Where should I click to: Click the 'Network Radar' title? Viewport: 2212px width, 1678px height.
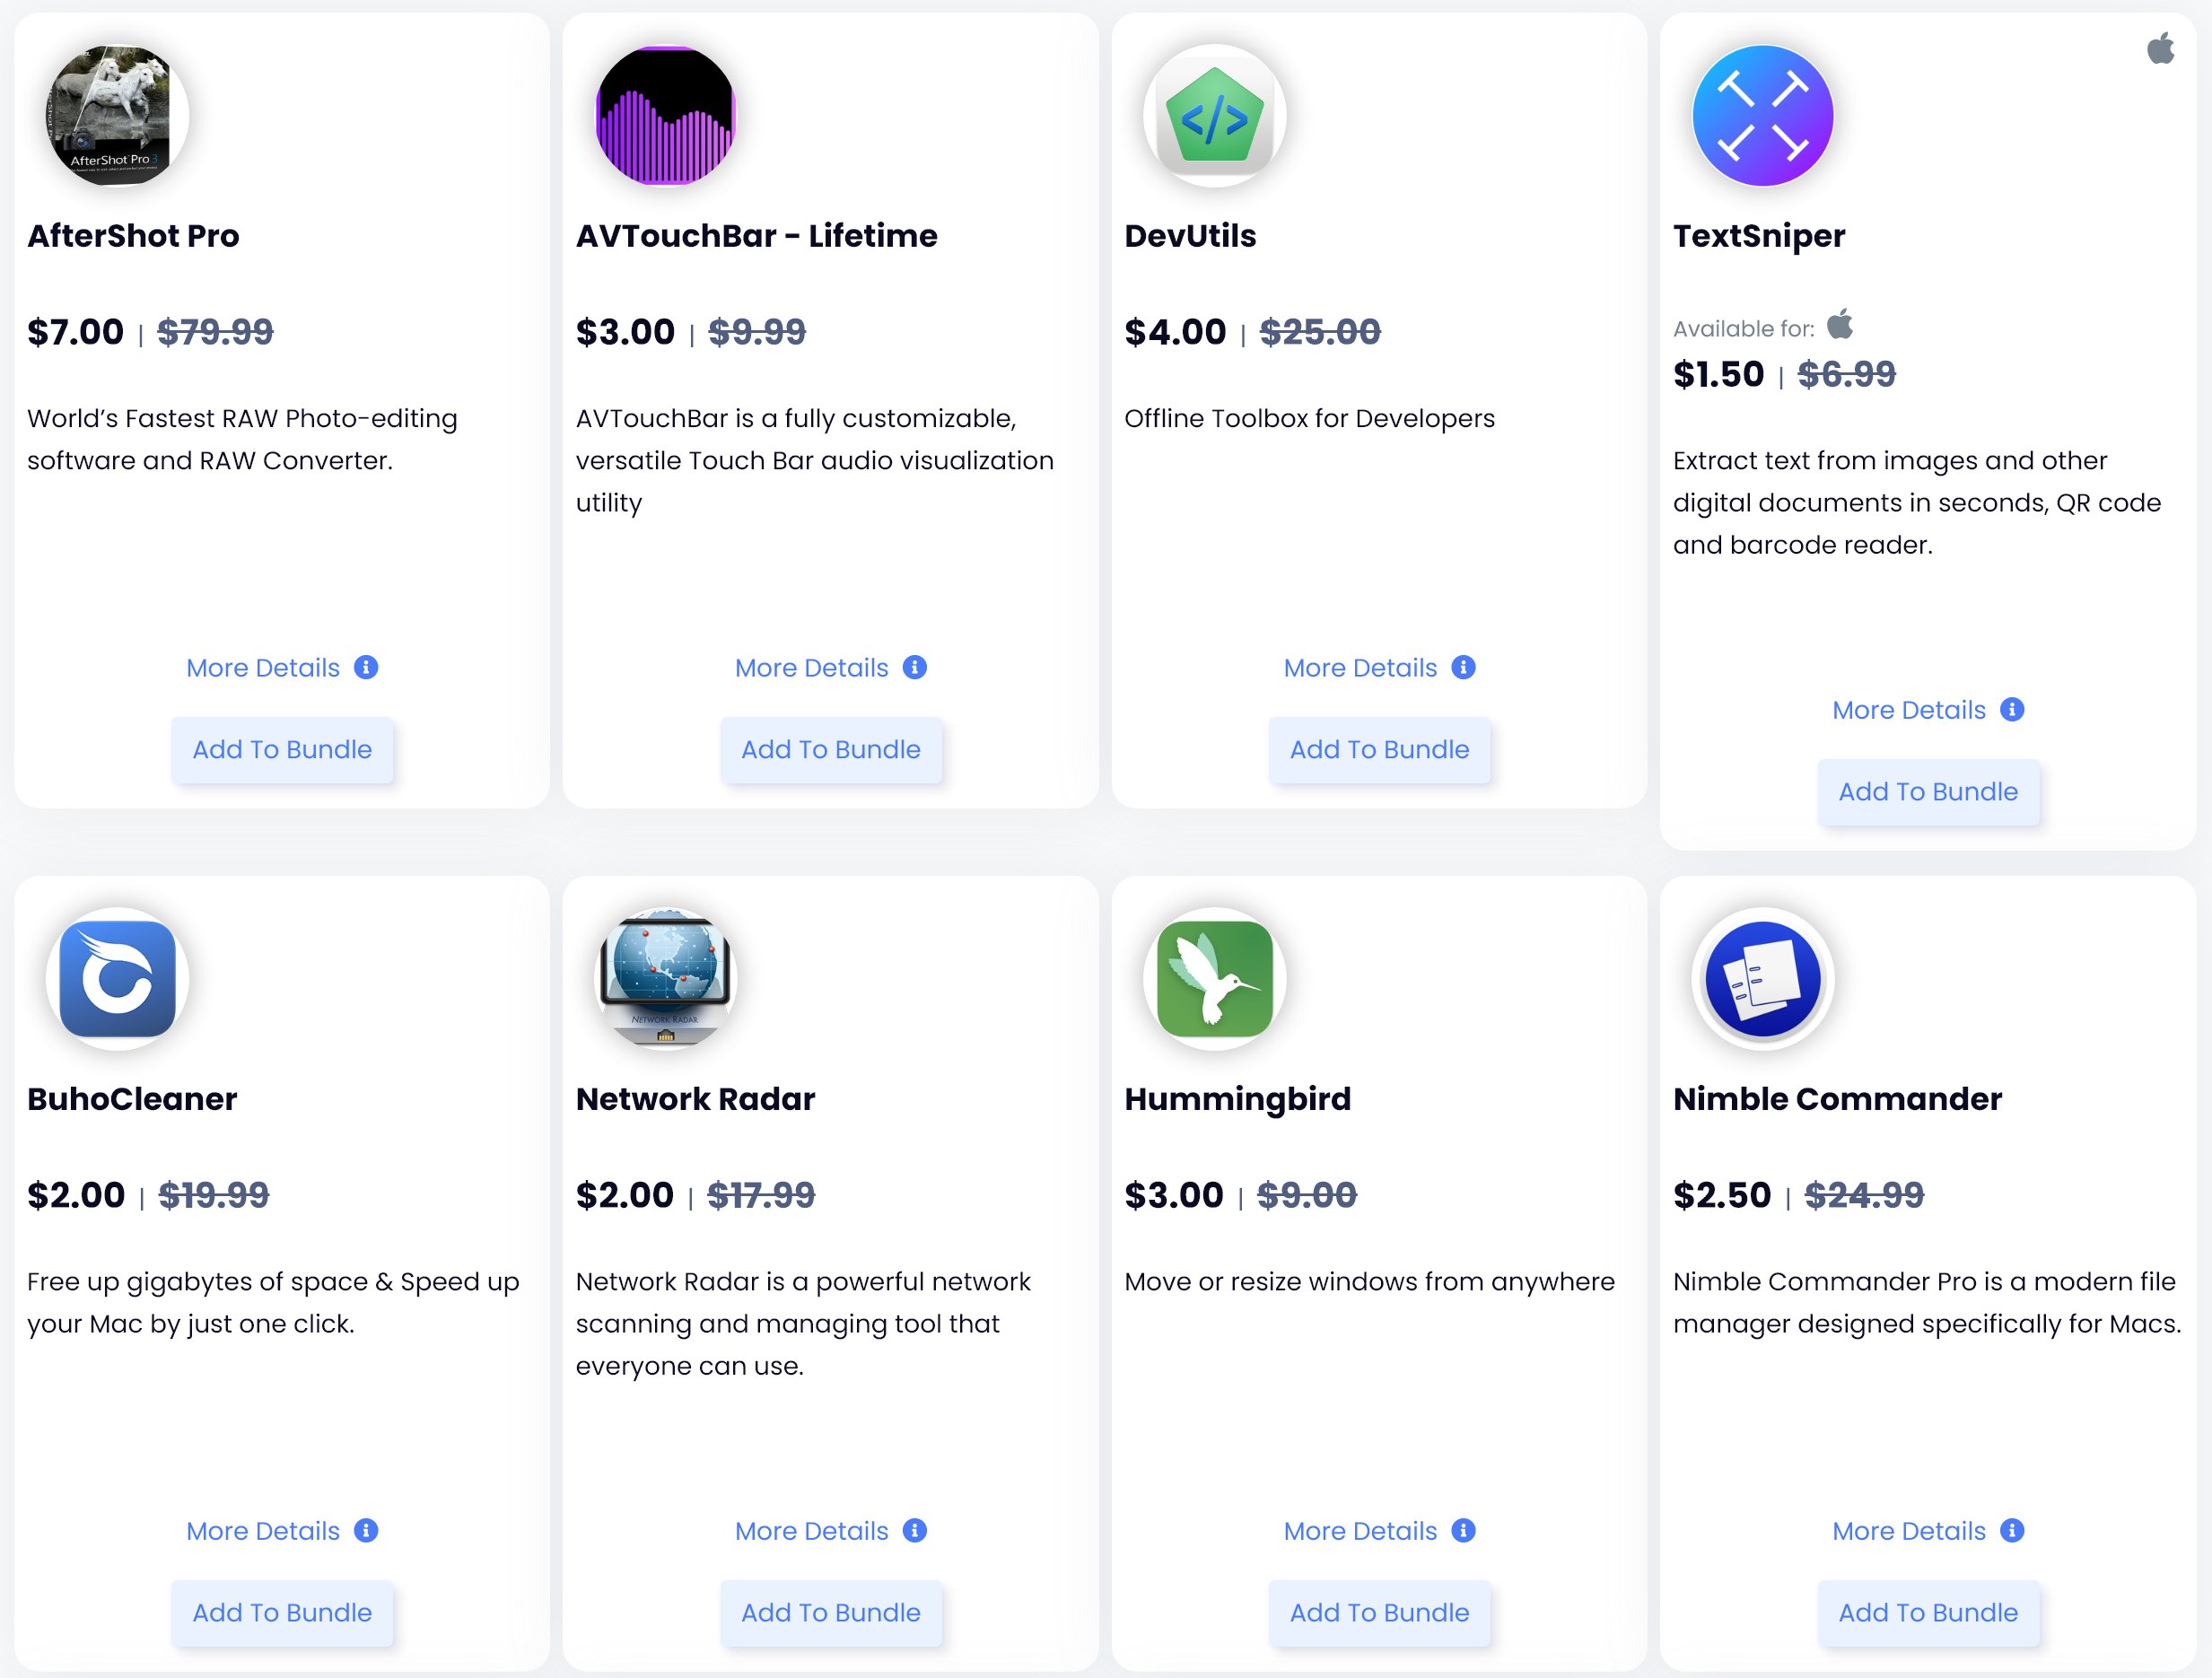[x=695, y=1098]
